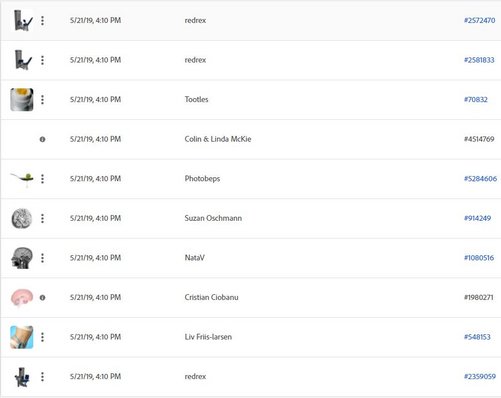
Task: Select the spoon with olive thumbnail
Action: 22,179
